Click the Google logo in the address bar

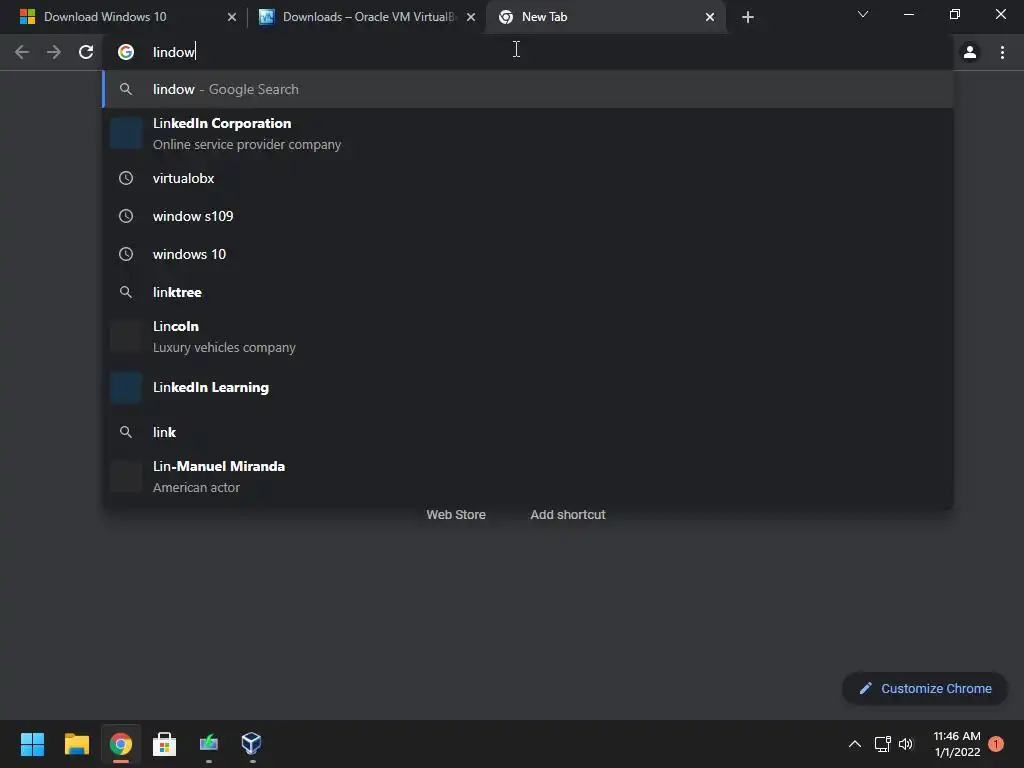126,52
